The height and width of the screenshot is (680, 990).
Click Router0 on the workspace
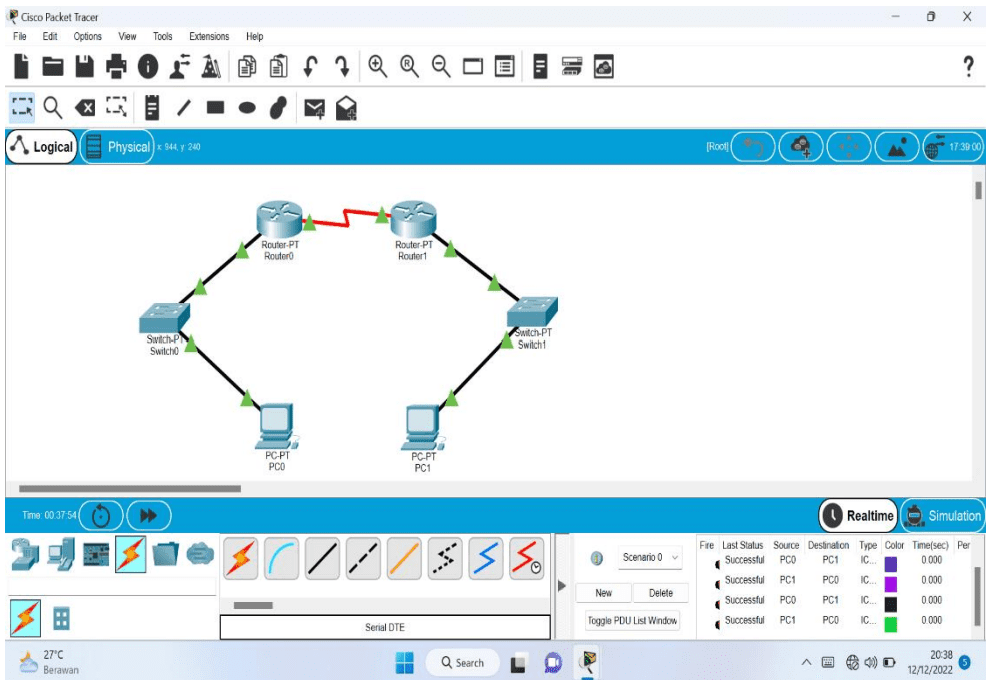(x=279, y=220)
